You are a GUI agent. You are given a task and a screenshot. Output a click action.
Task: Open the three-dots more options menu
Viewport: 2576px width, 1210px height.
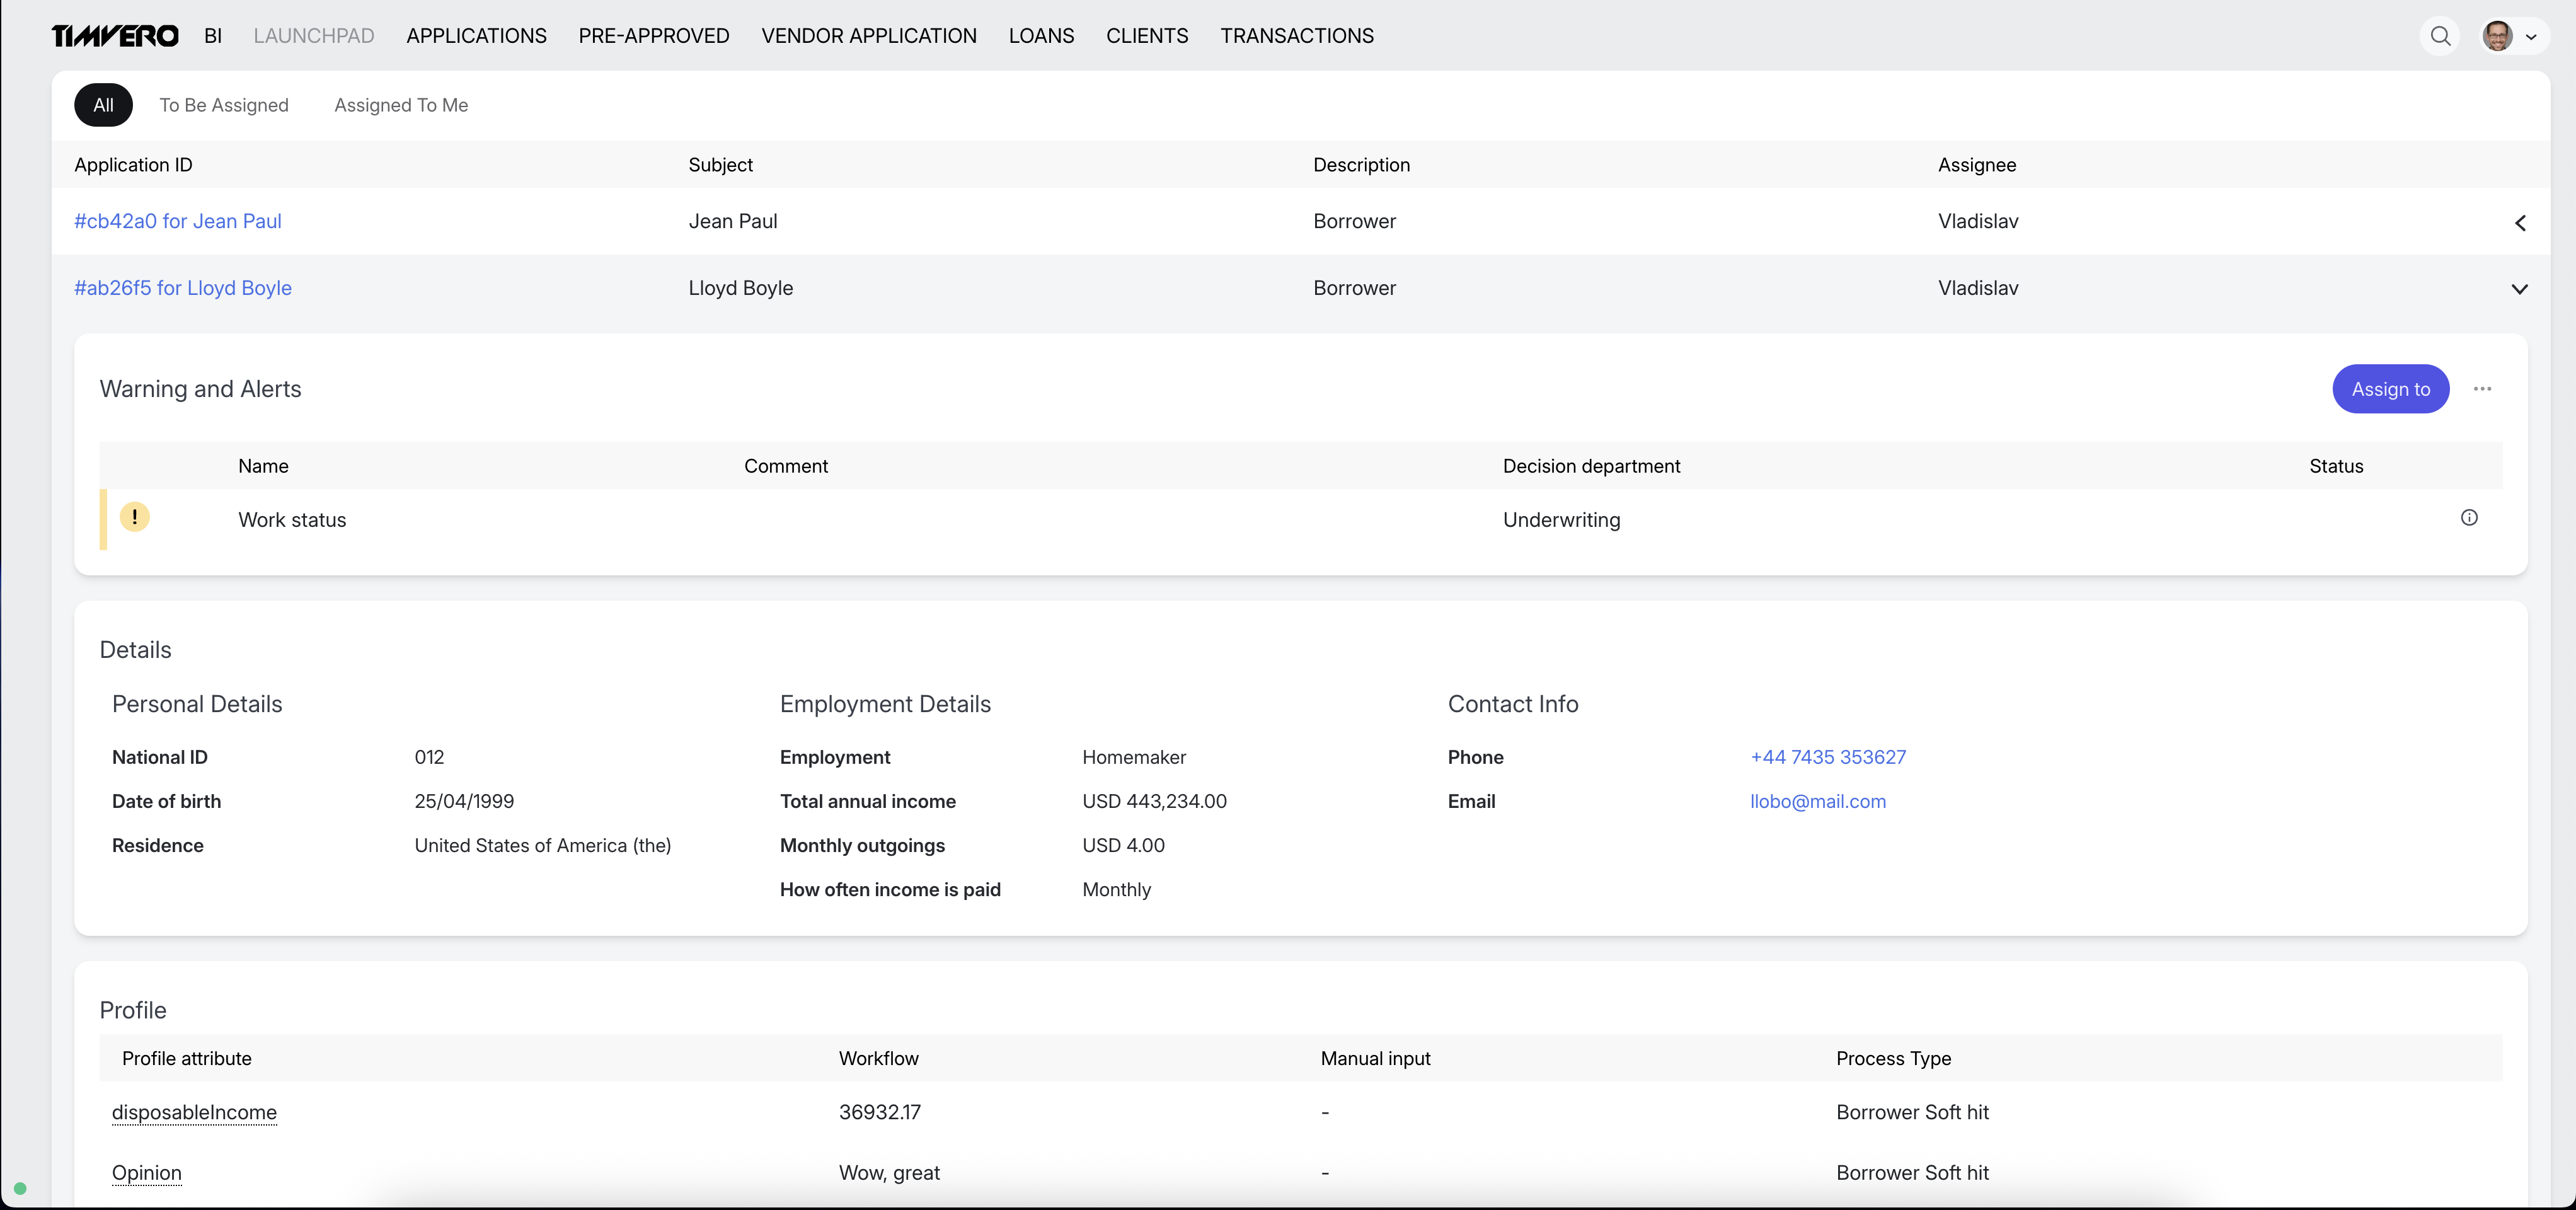2482,389
